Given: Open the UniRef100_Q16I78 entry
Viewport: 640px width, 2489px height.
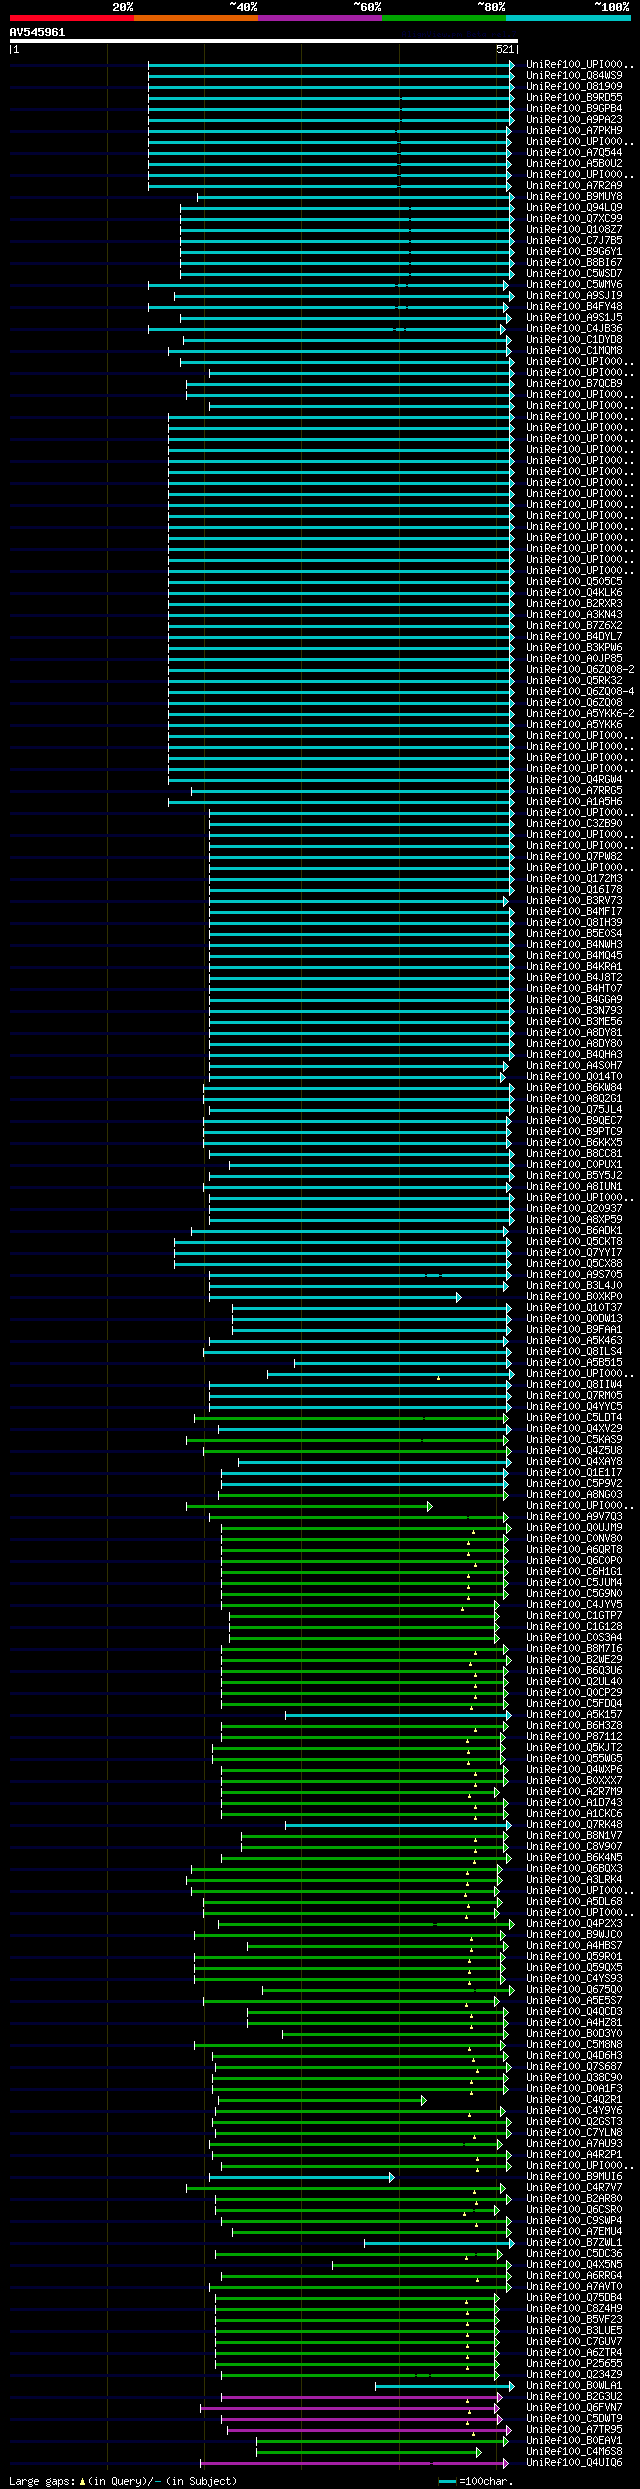Looking at the screenshot, I should pyautogui.click(x=574, y=889).
